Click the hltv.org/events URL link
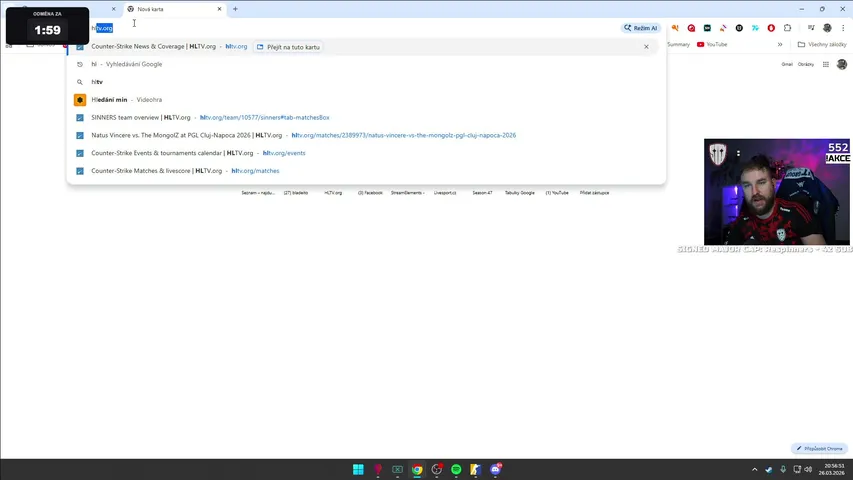This screenshot has height=480, width=853. click(284, 153)
